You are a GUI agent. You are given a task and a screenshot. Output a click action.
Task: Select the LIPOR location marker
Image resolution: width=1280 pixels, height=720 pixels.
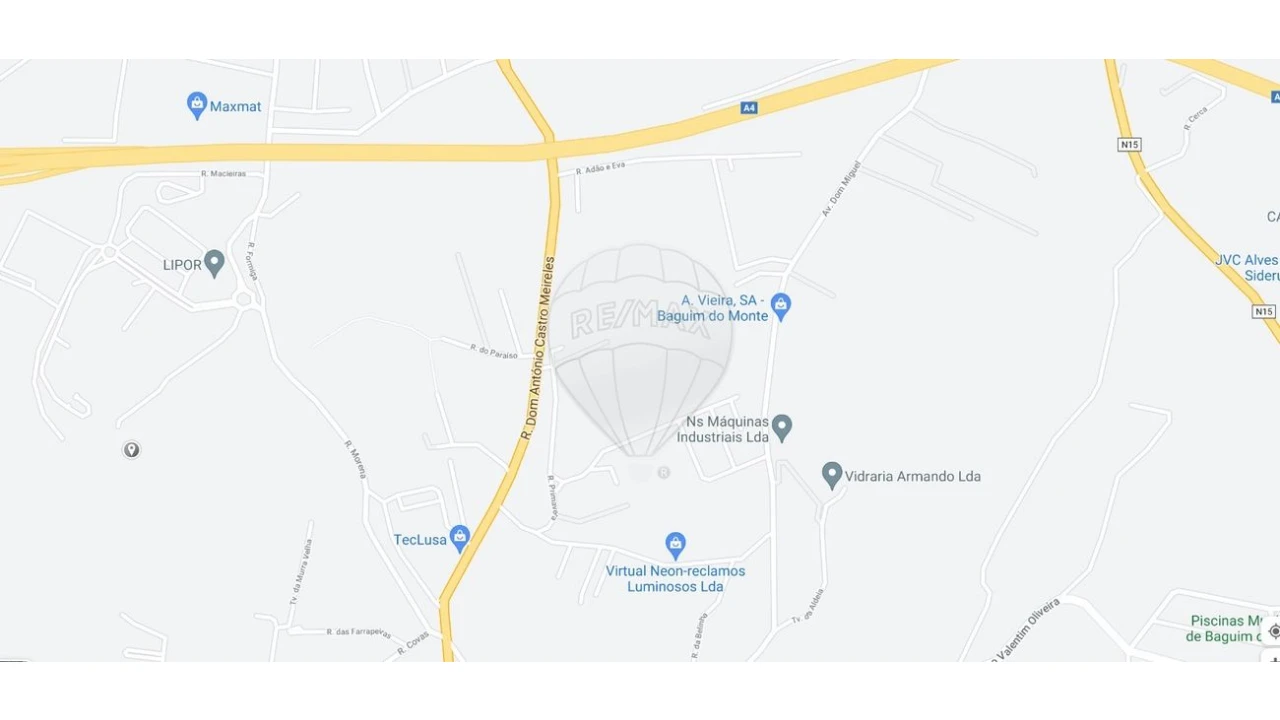click(214, 263)
